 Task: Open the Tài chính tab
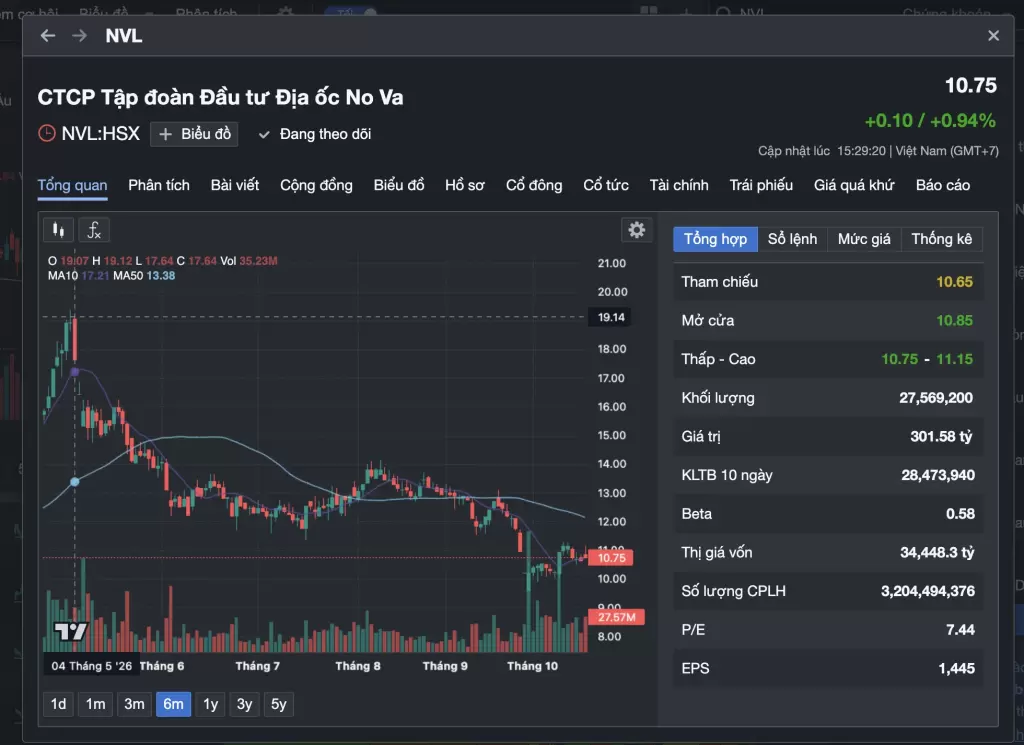(679, 185)
